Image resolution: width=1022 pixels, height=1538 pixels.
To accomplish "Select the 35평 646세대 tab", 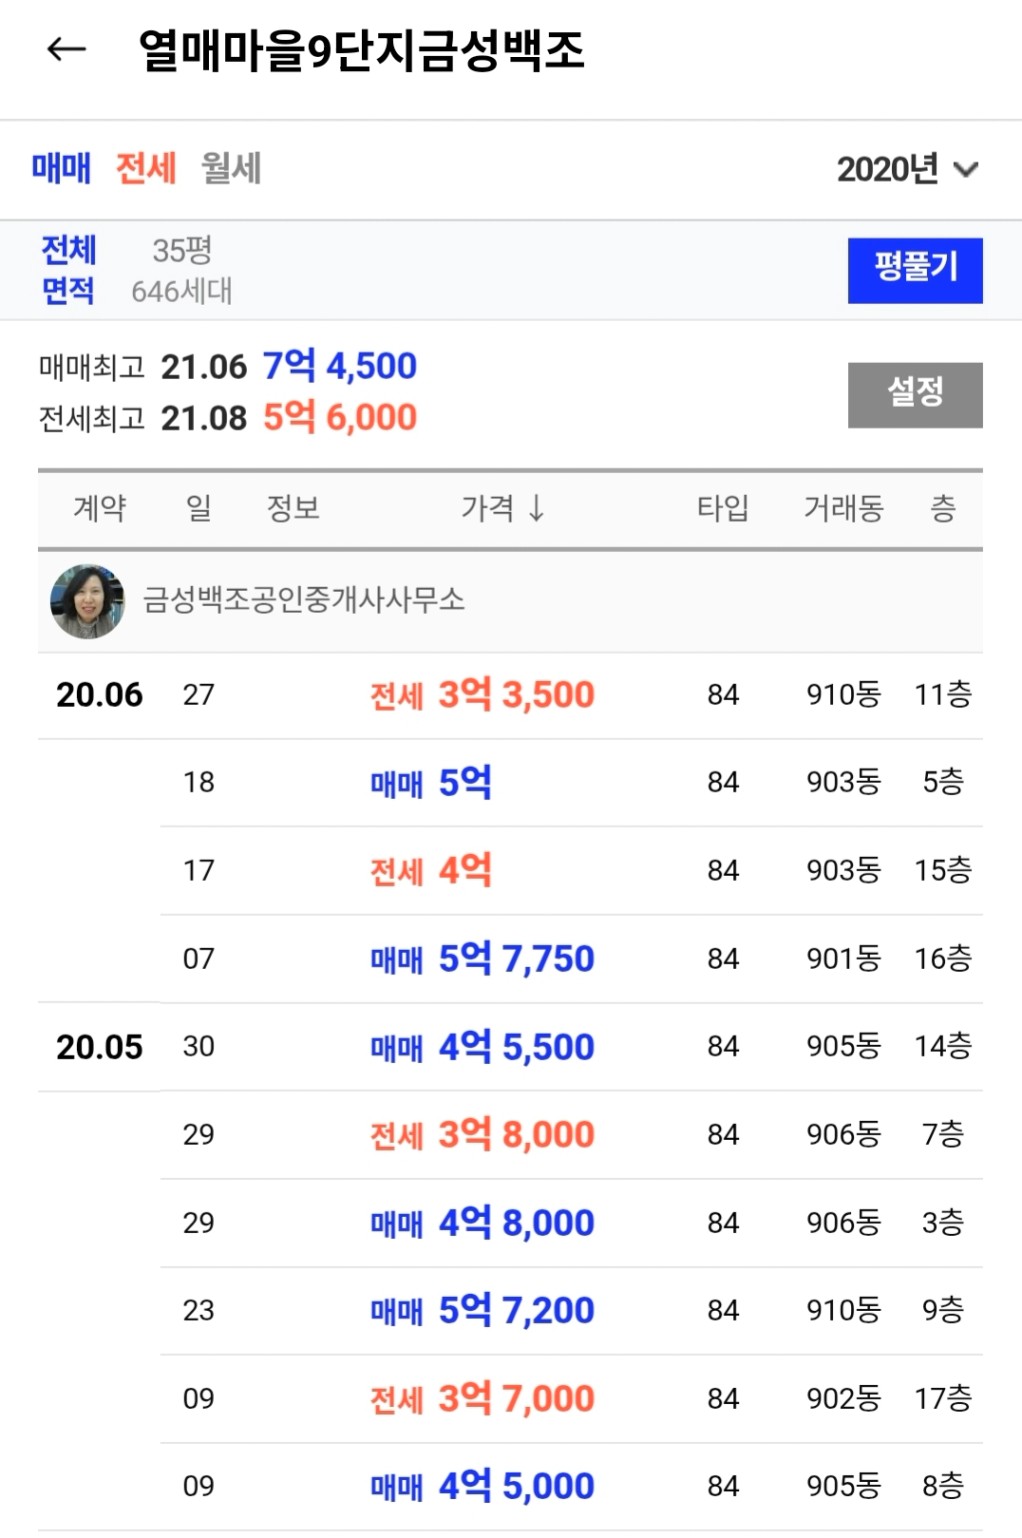I will tap(182, 270).
